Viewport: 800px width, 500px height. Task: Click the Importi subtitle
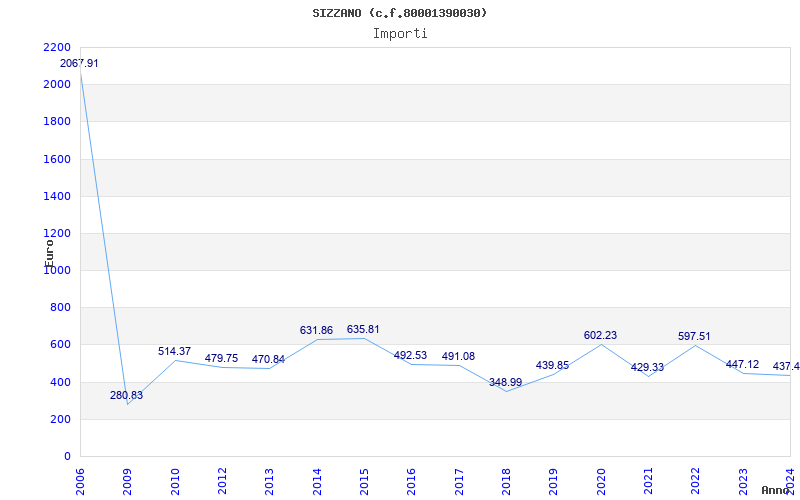[400, 34]
